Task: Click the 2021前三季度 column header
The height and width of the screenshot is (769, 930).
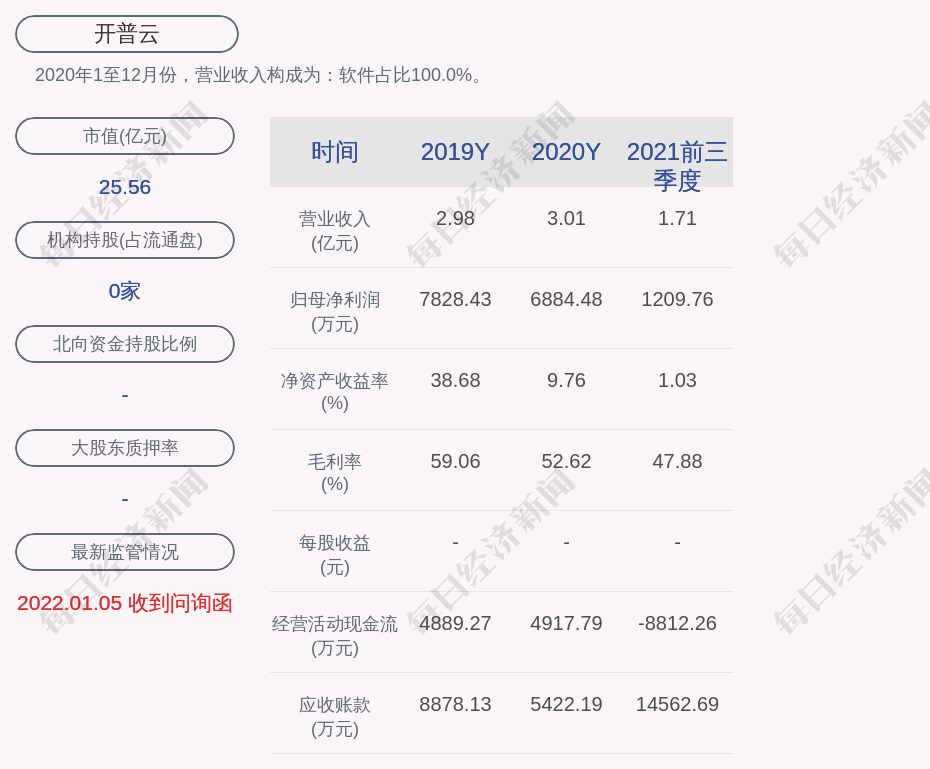Action: click(x=677, y=166)
